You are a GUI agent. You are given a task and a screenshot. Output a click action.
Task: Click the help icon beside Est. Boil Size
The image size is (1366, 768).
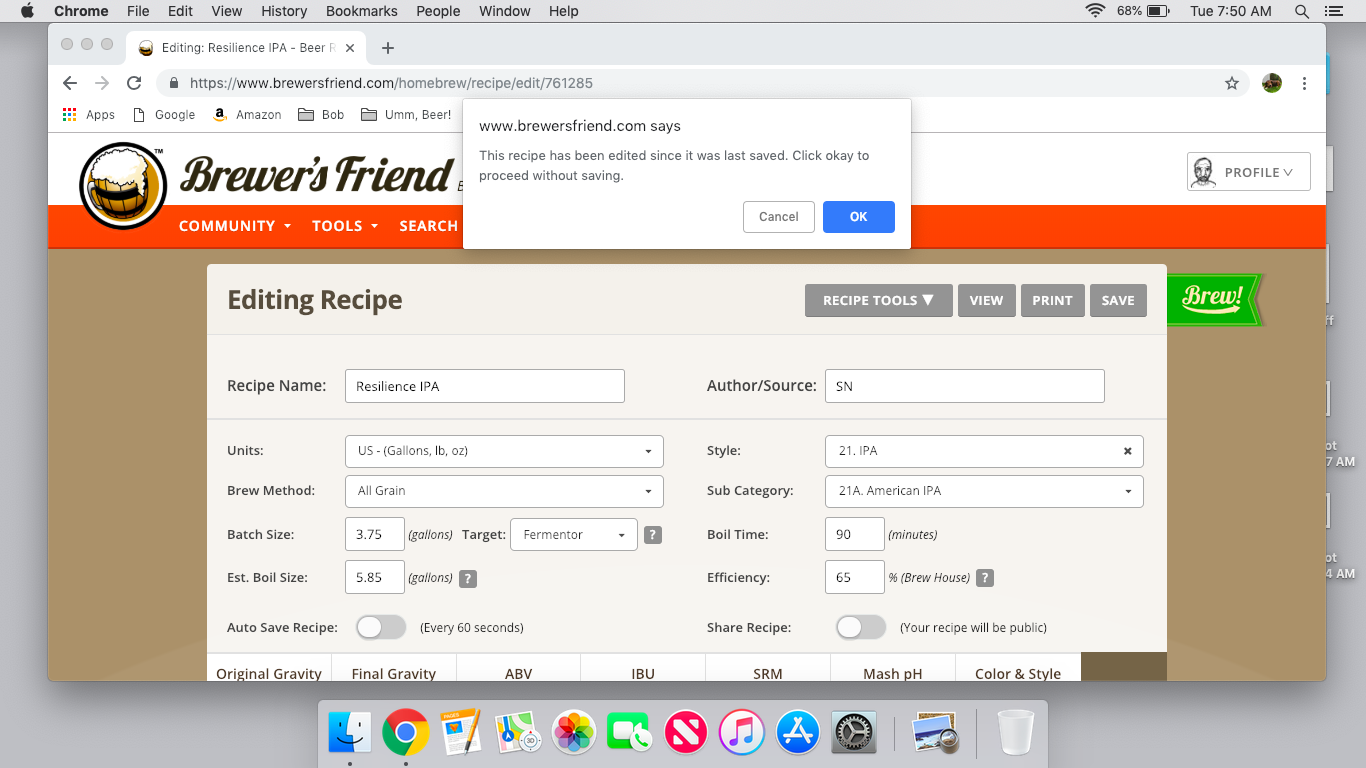[467, 578]
